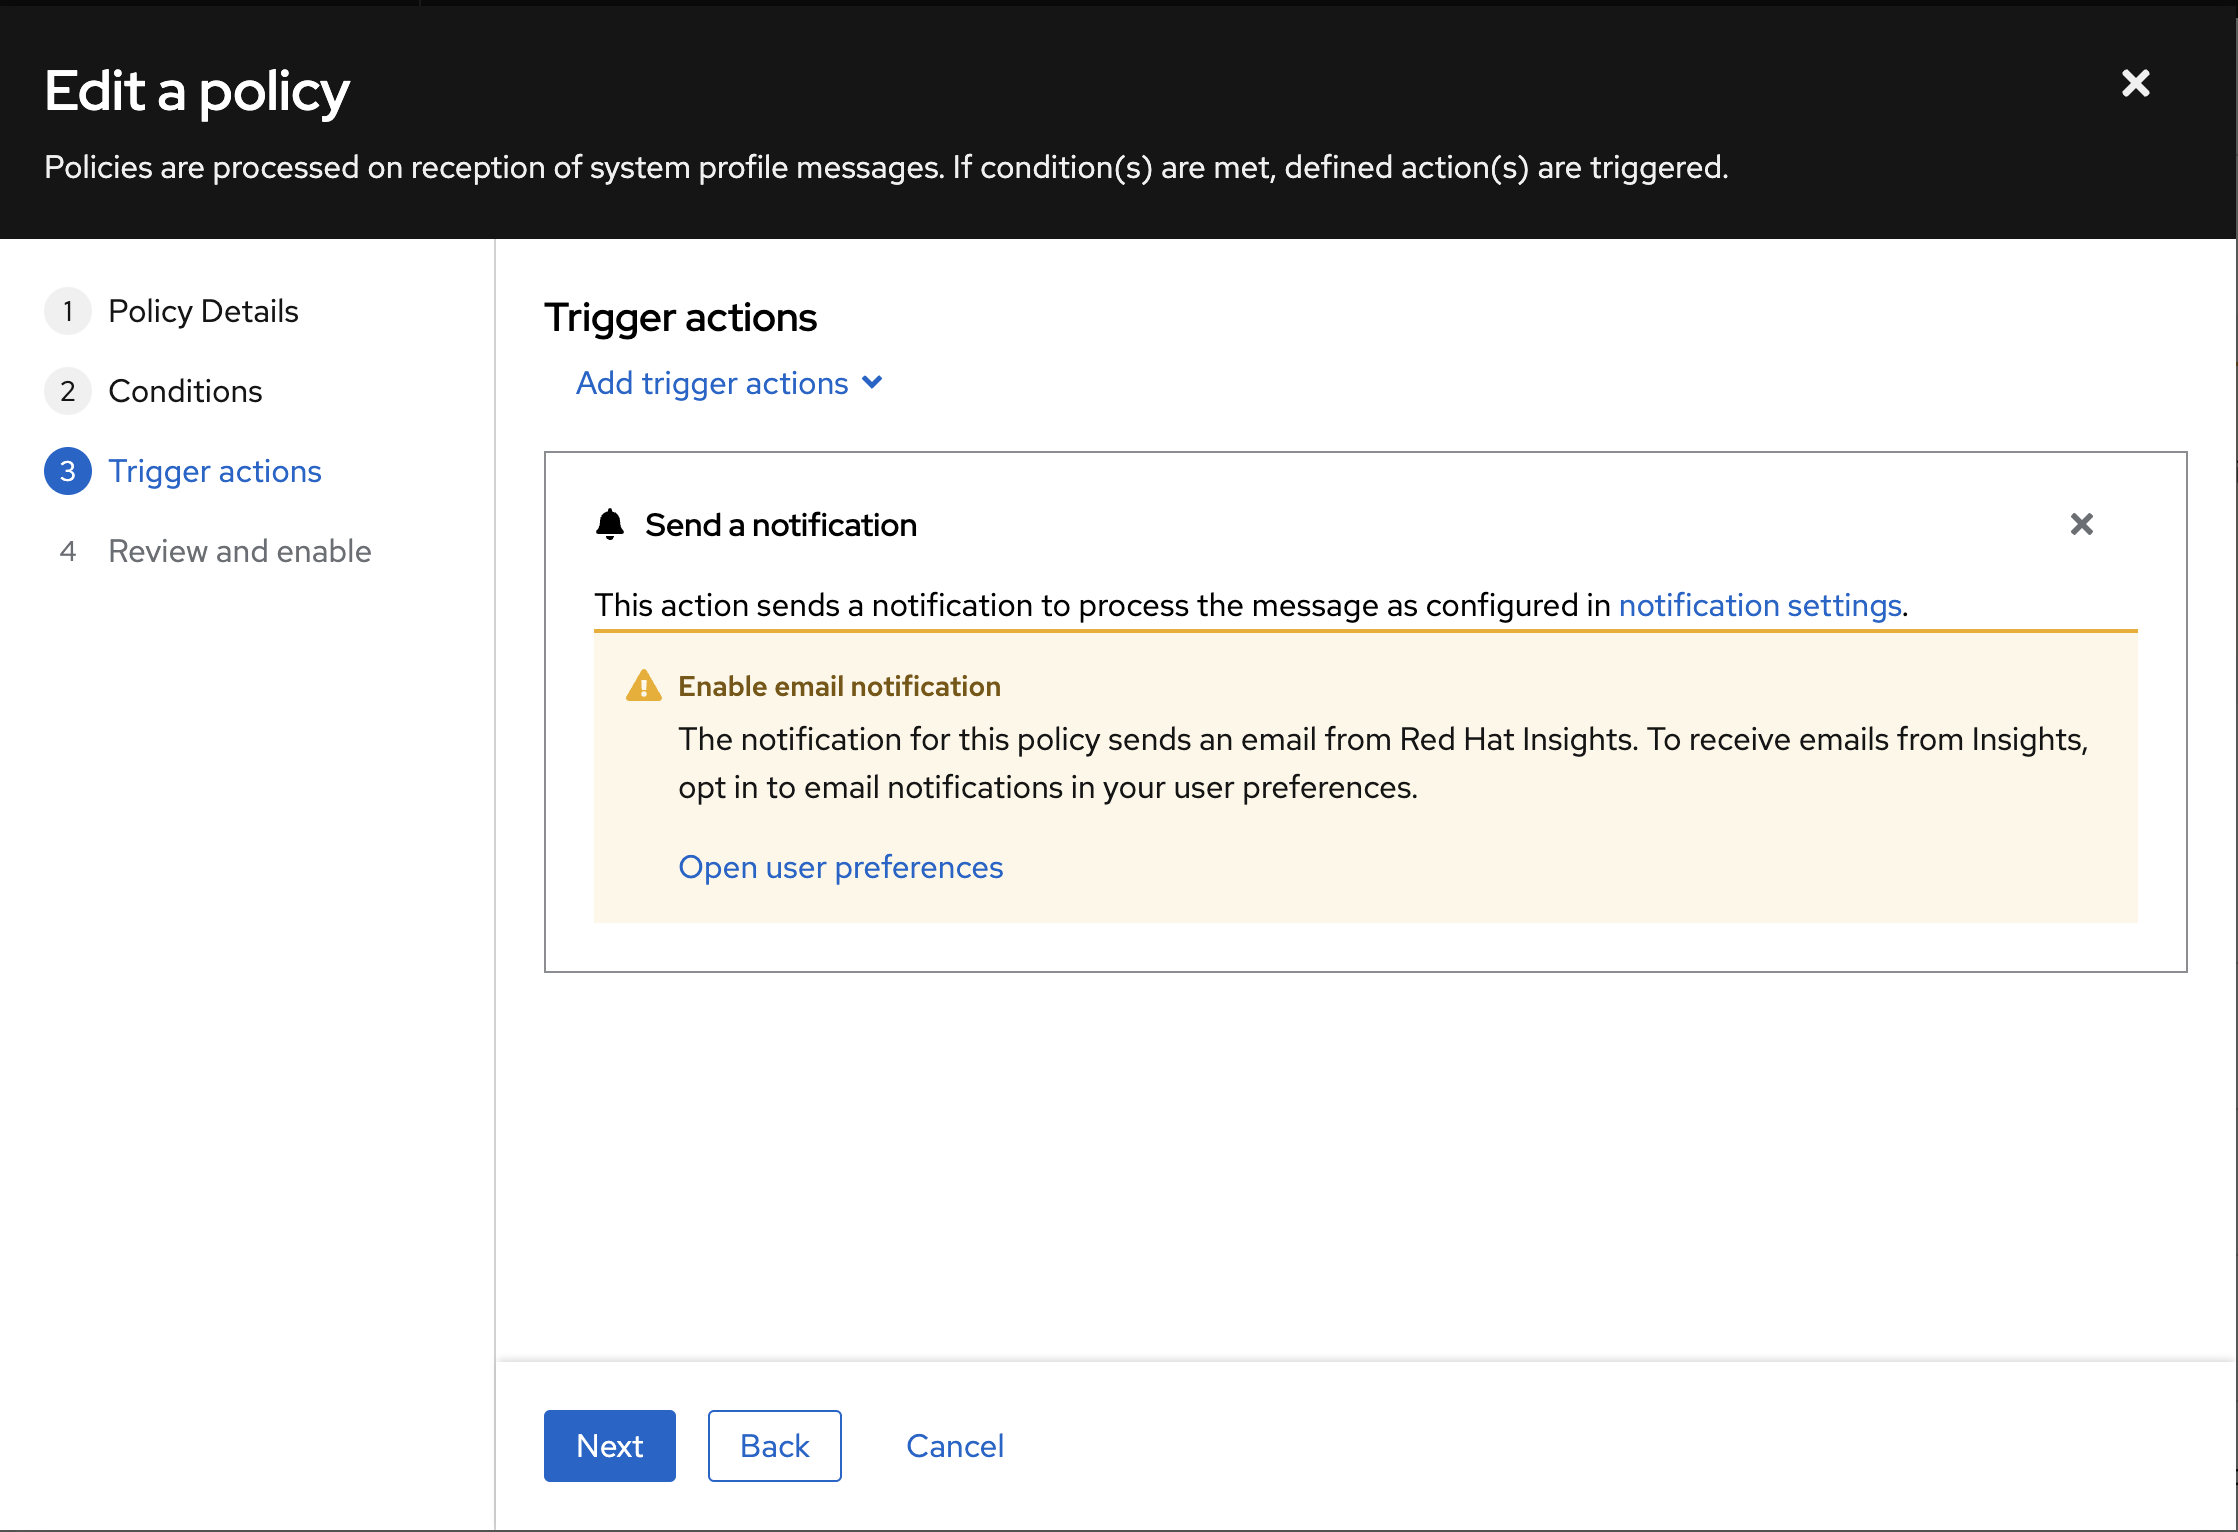Expand the Add trigger actions dropdown
Image resolution: width=2238 pixels, height=1532 pixels.
pyautogui.click(x=712, y=383)
